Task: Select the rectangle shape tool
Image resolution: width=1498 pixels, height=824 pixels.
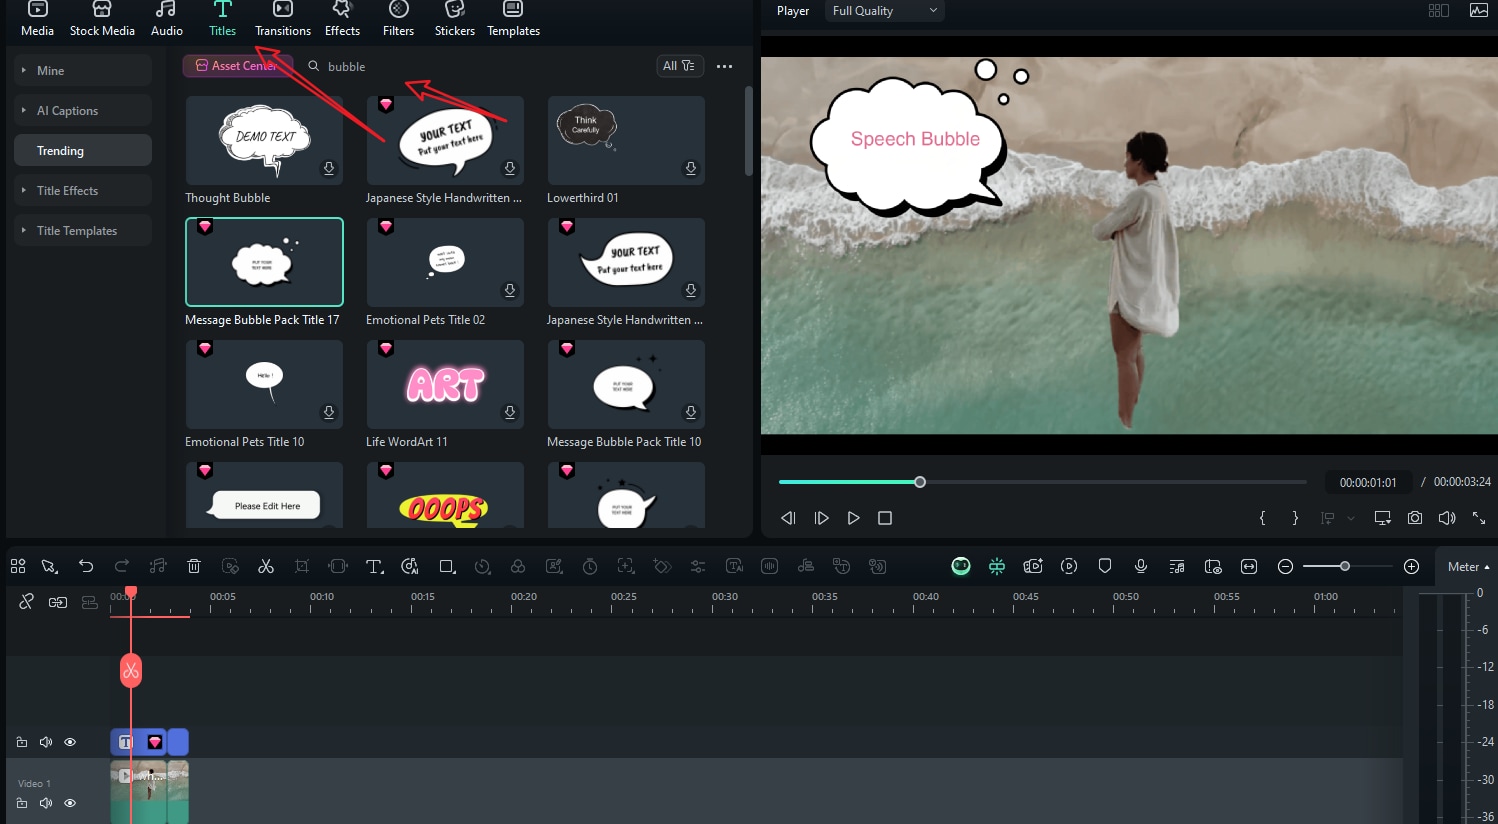Action: [447, 566]
